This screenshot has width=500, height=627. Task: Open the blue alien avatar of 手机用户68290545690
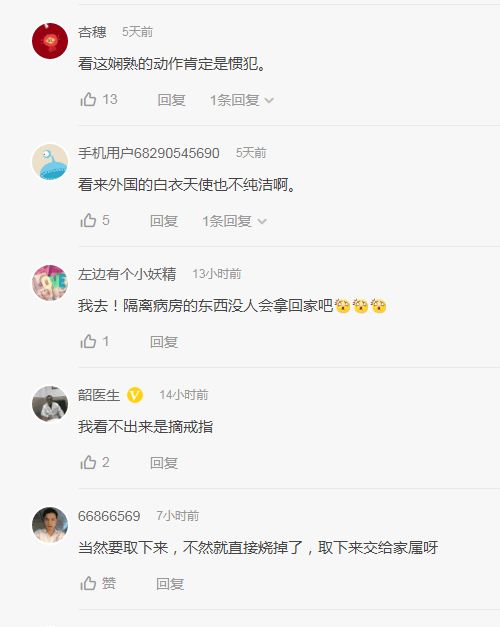click(50, 162)
